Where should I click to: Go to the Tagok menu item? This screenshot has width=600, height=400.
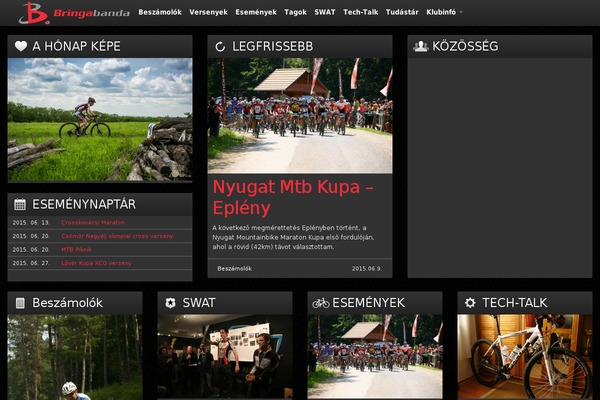(295, 12)
